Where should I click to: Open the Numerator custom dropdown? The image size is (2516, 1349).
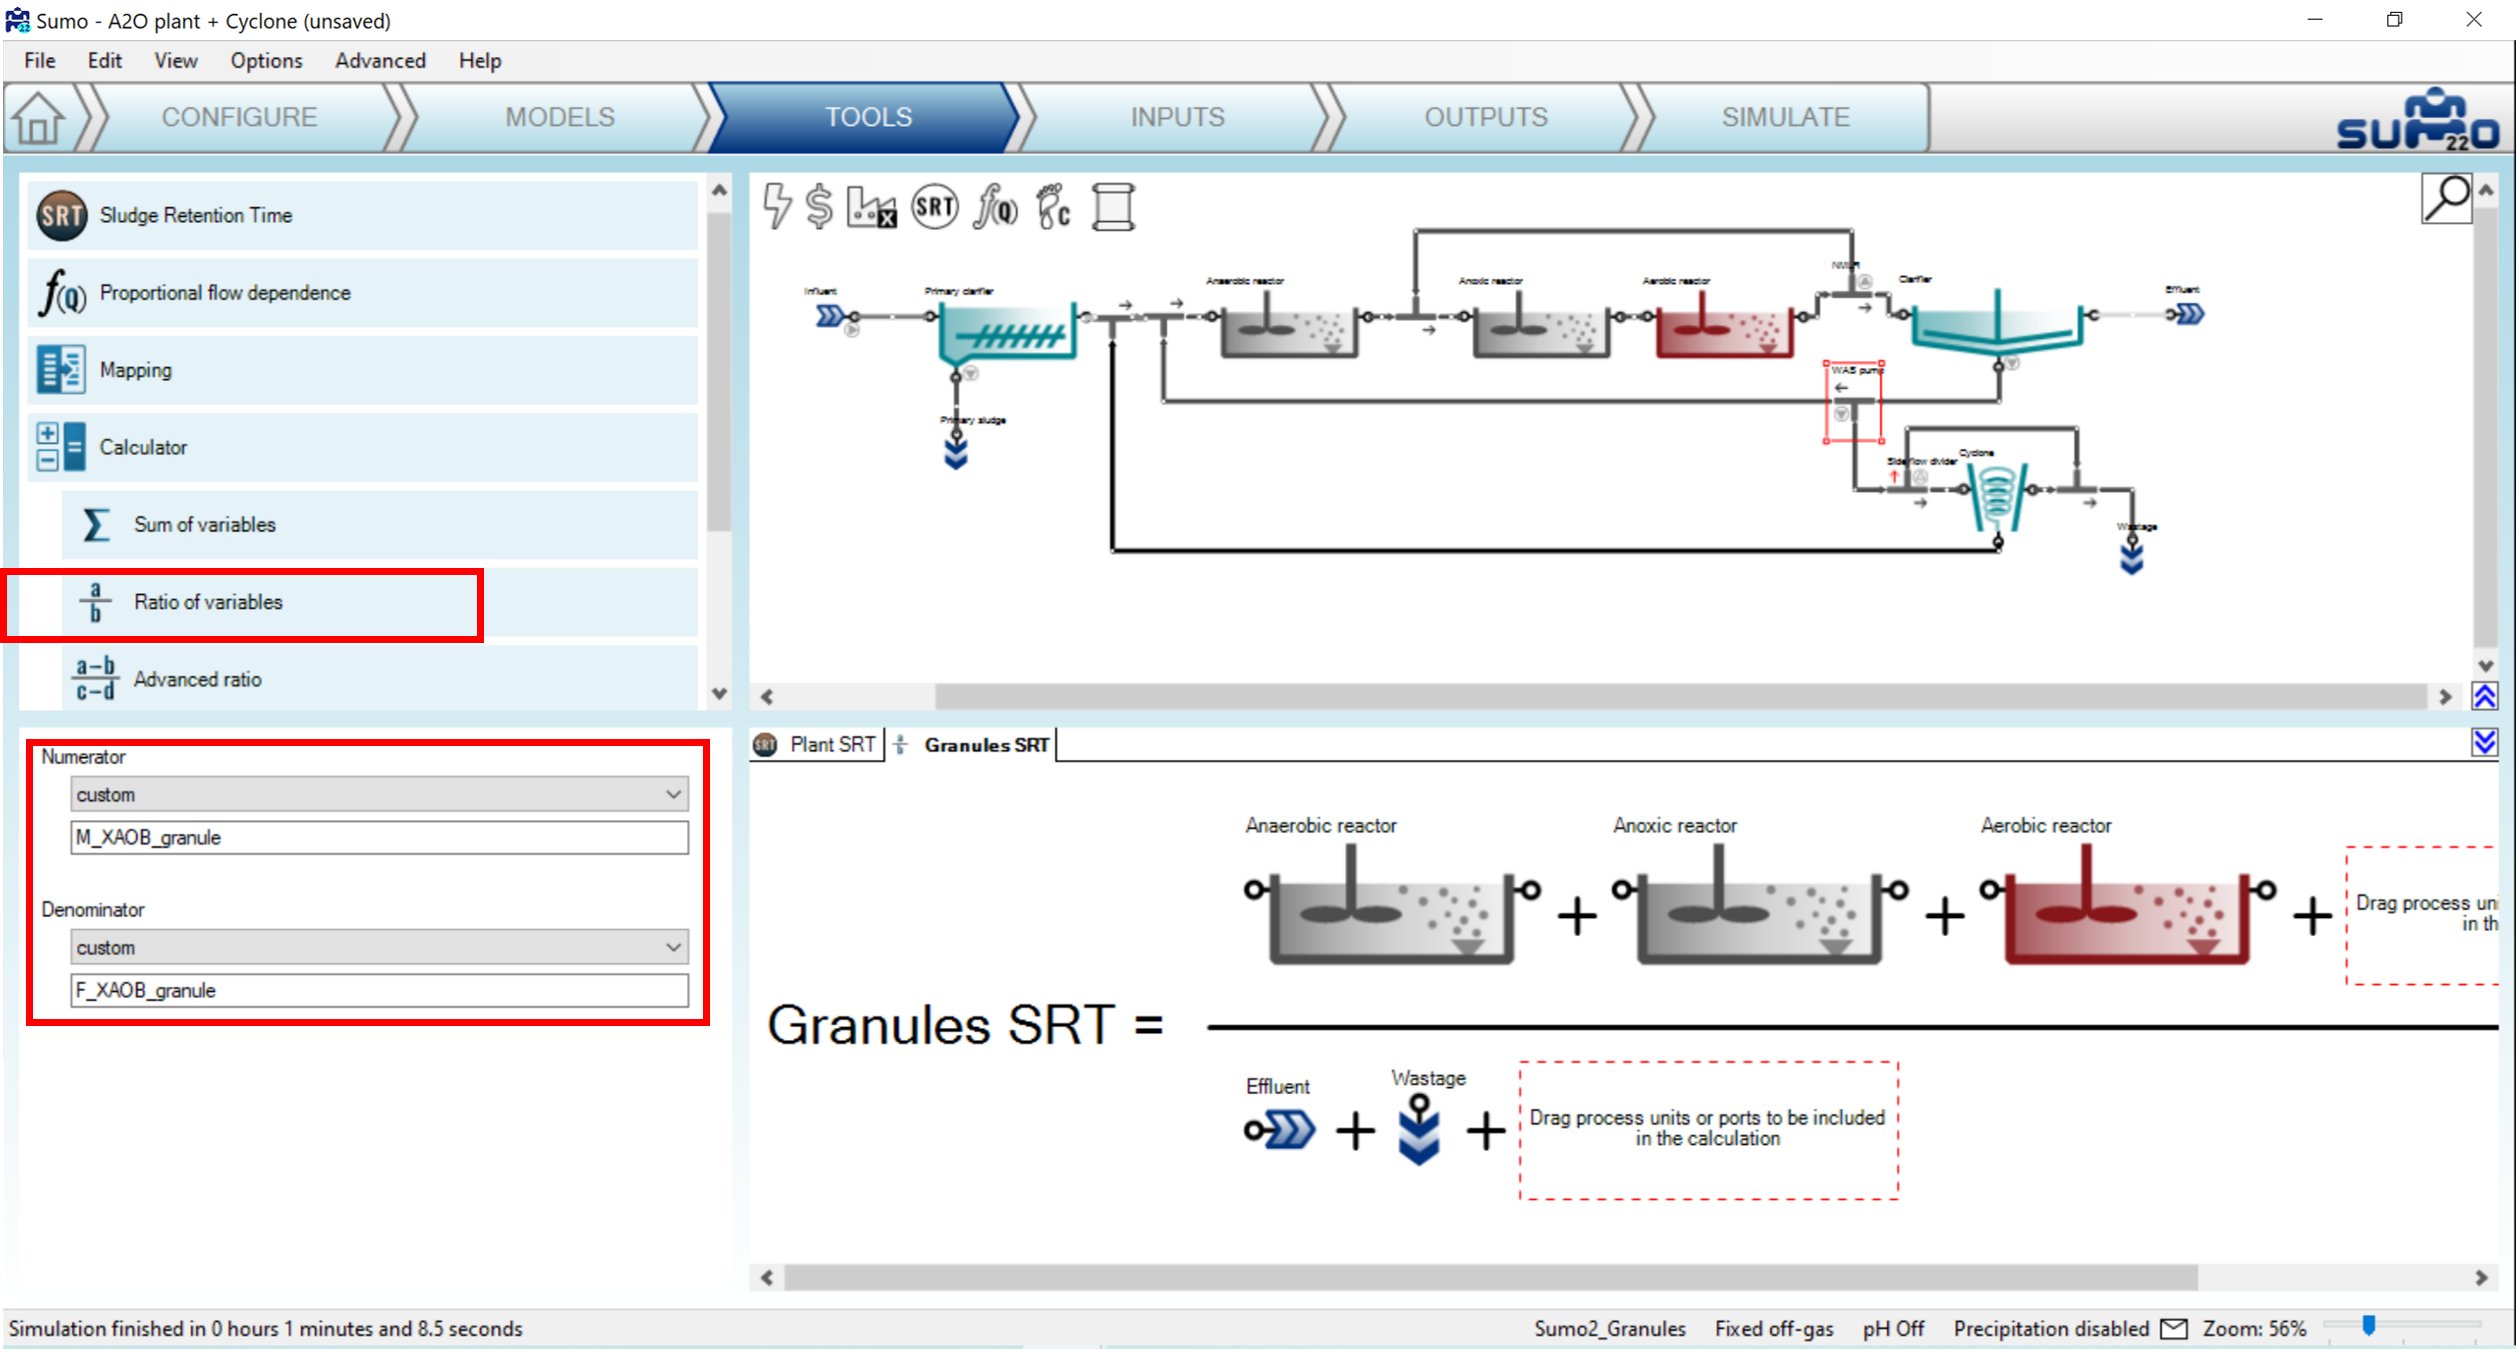coord(379,795)
